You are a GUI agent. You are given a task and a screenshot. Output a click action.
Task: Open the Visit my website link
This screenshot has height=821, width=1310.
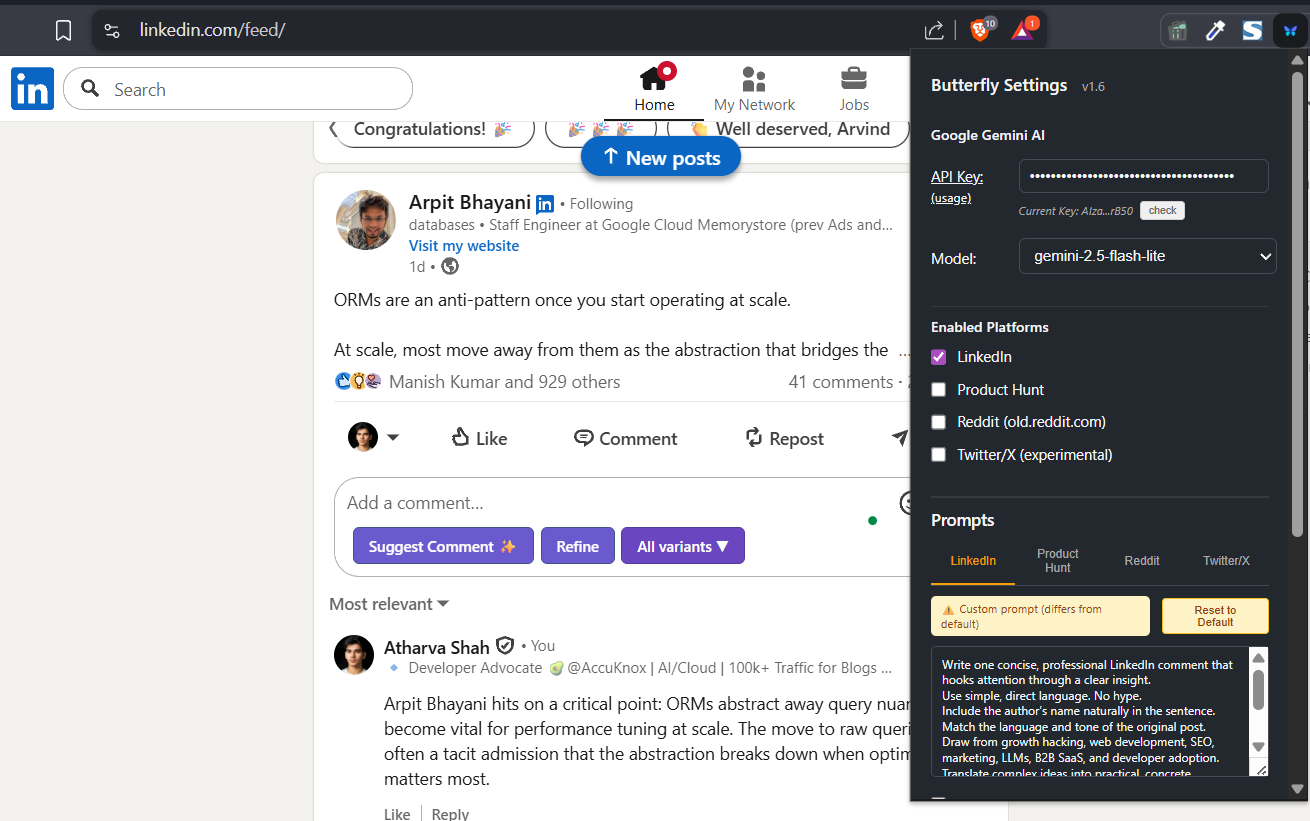click(464, 246)
